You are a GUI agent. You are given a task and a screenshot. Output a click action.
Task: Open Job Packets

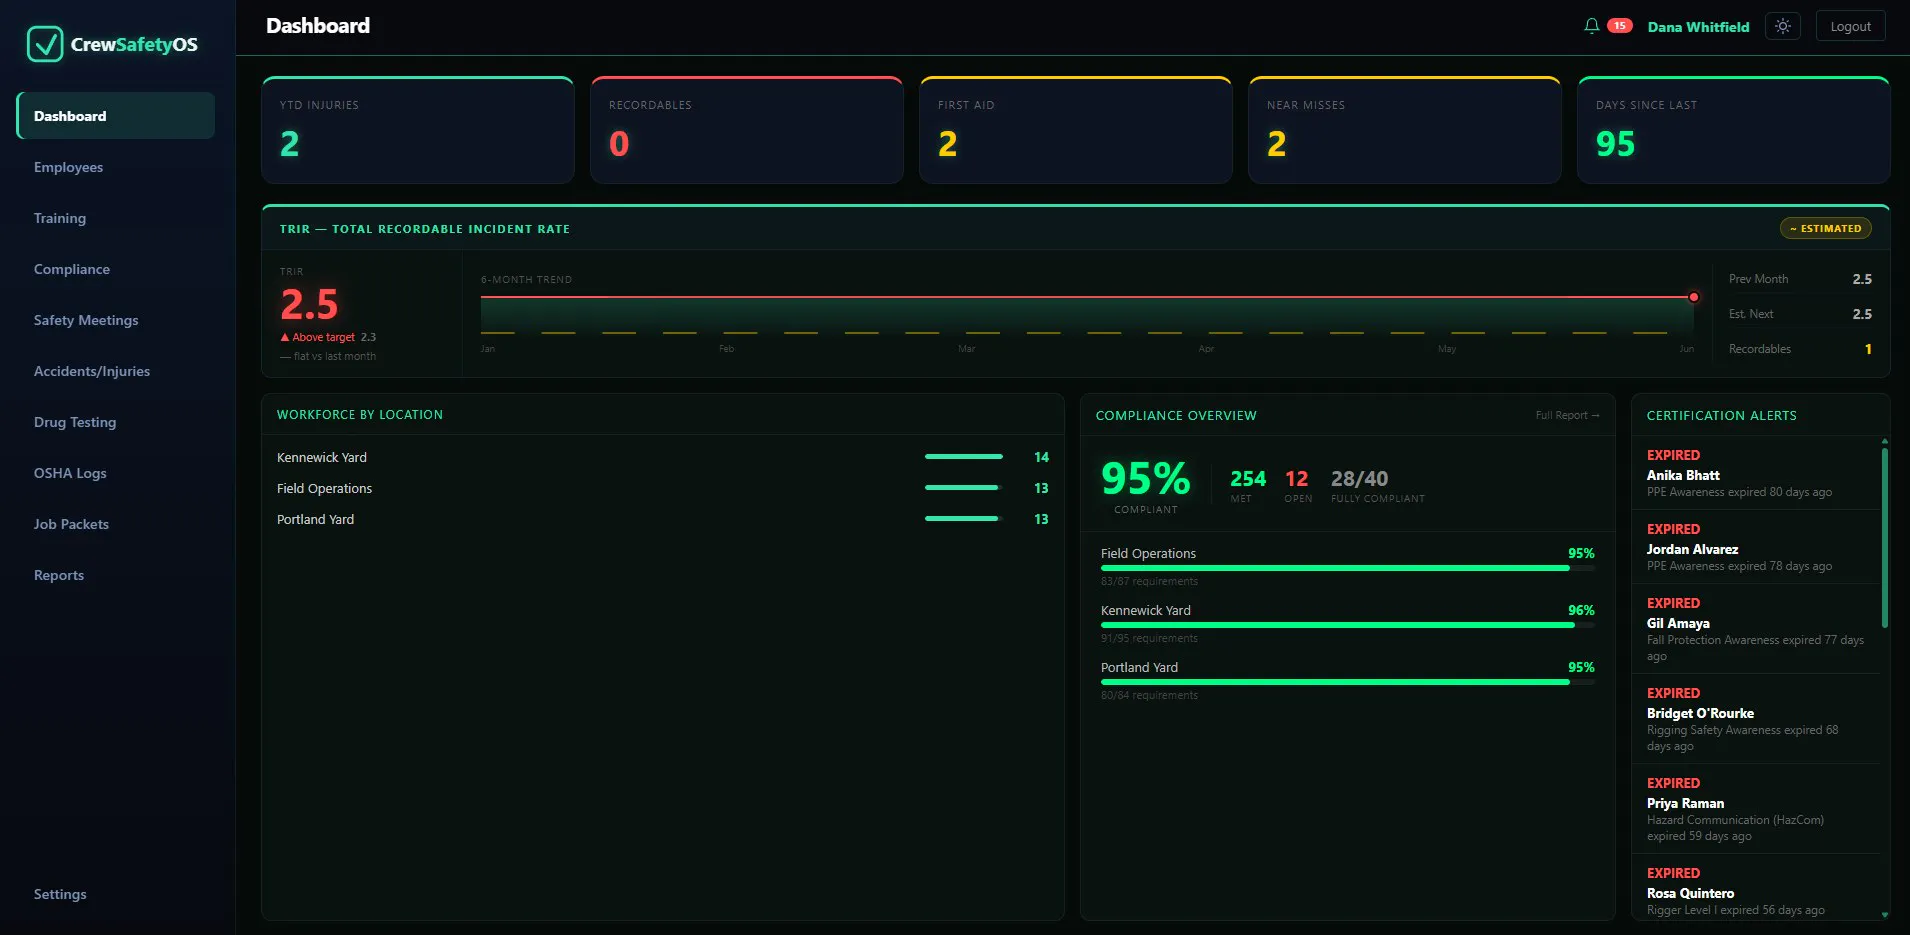[116, 524]
